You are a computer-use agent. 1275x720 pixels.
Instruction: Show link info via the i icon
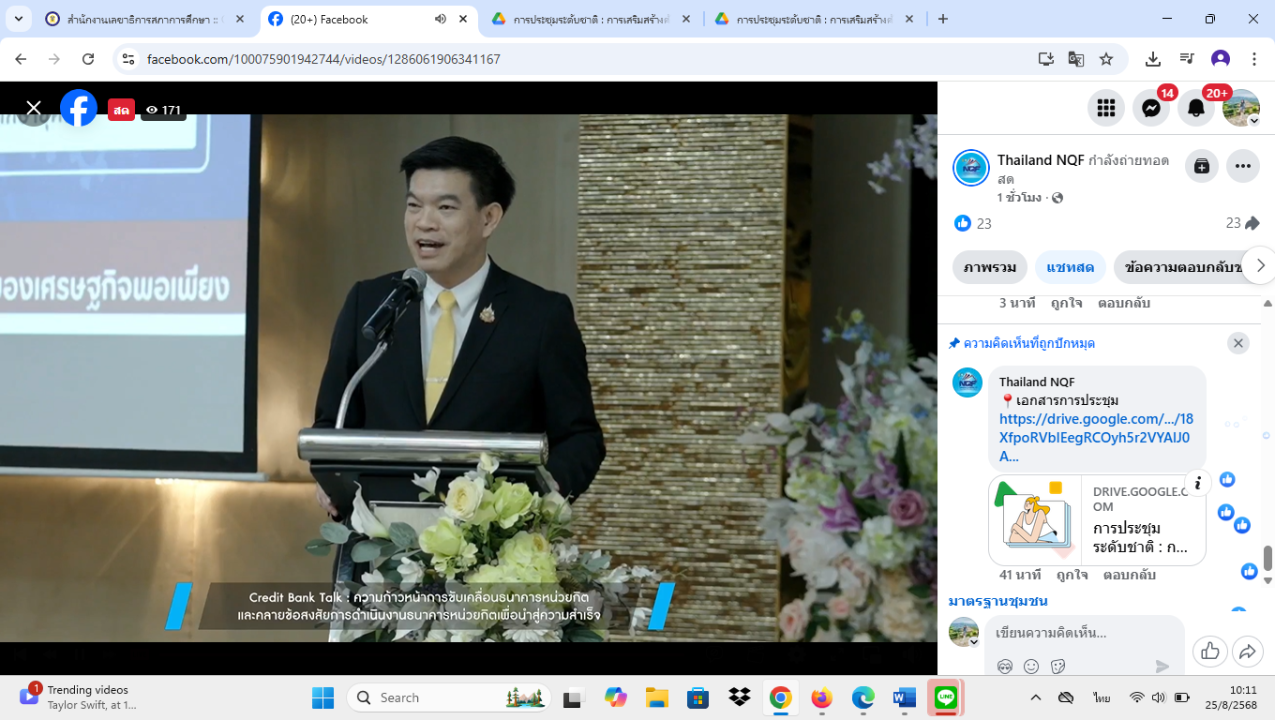(x=1197, y=483)
